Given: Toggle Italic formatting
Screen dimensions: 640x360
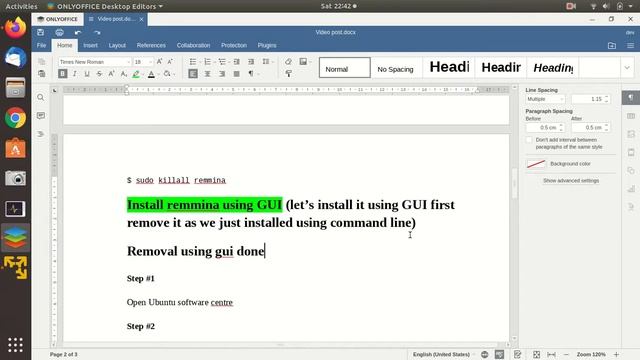Looking at the screenshot, I should pos(75,74).
